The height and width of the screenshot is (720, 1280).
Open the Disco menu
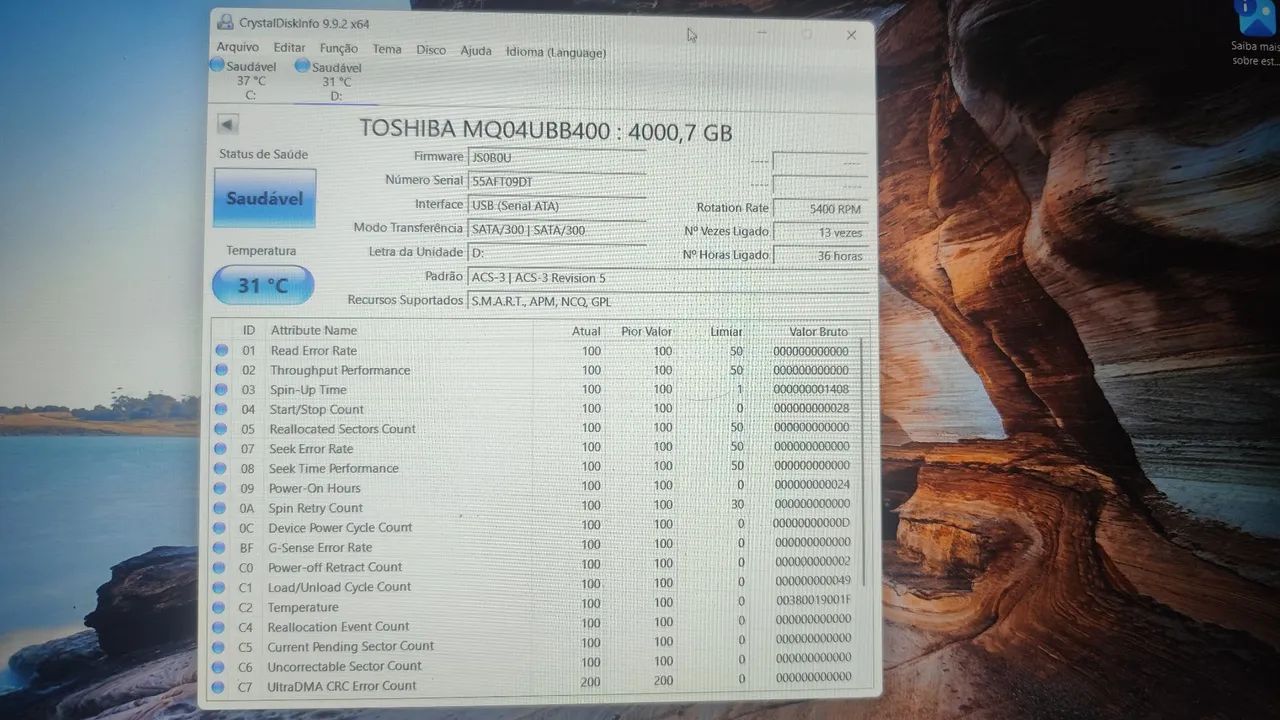(431, 50)
